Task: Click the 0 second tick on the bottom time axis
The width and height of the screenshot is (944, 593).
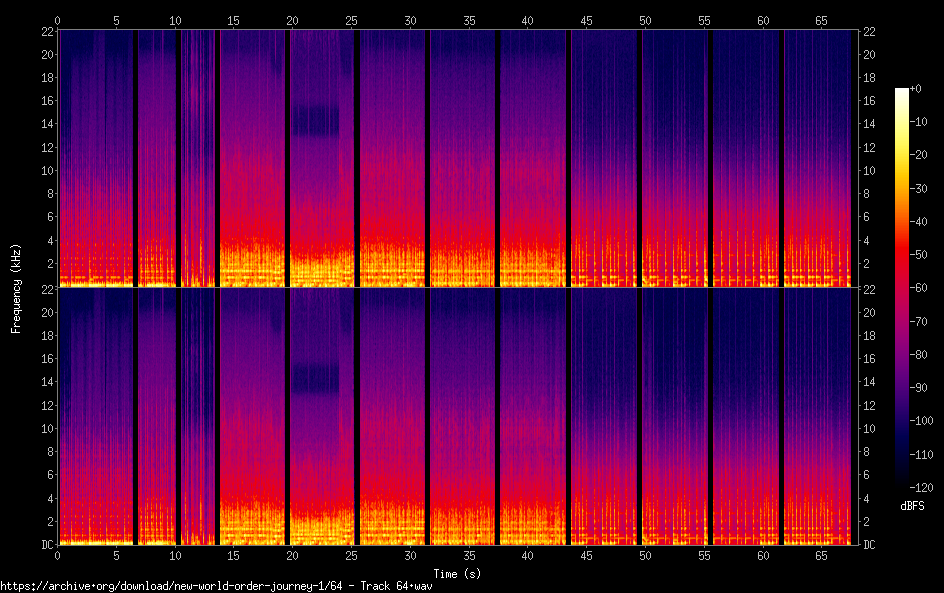Action: (58, 554)
